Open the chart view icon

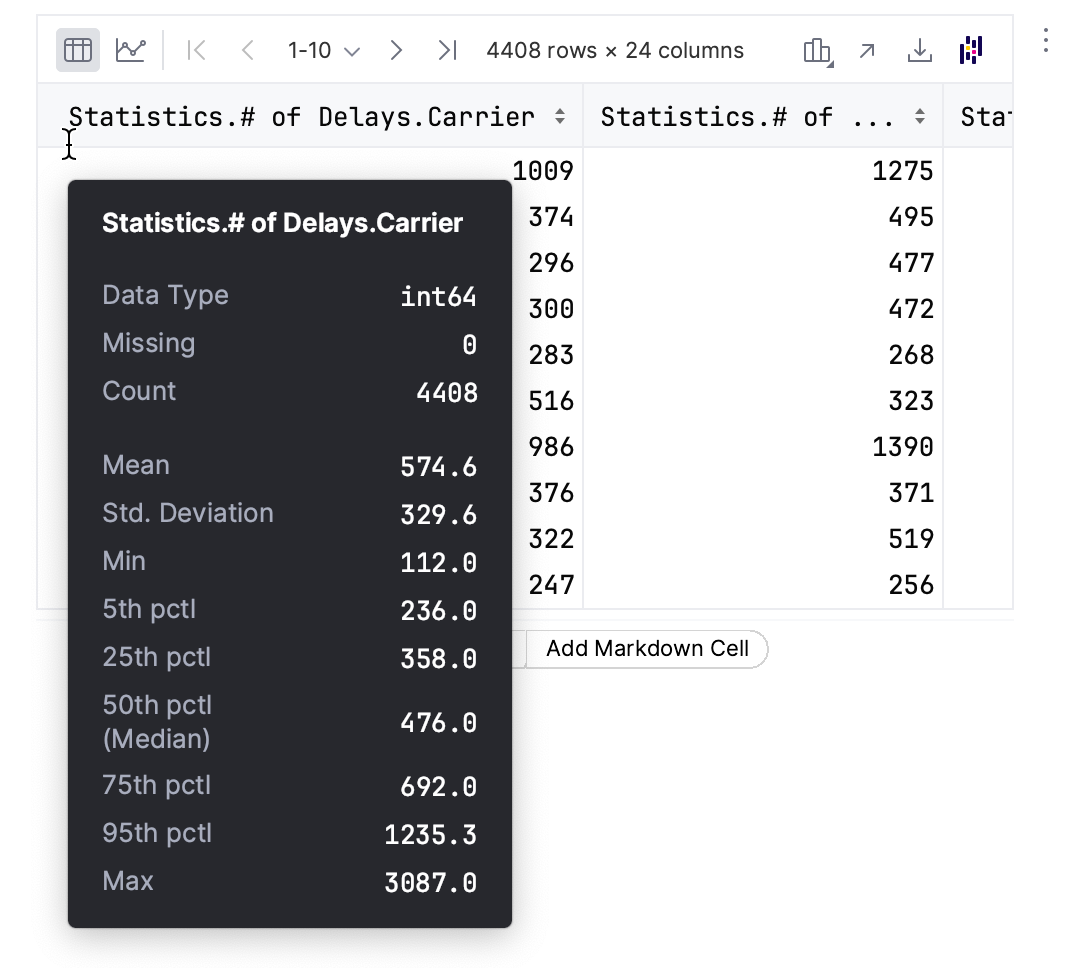pos(132,50)
